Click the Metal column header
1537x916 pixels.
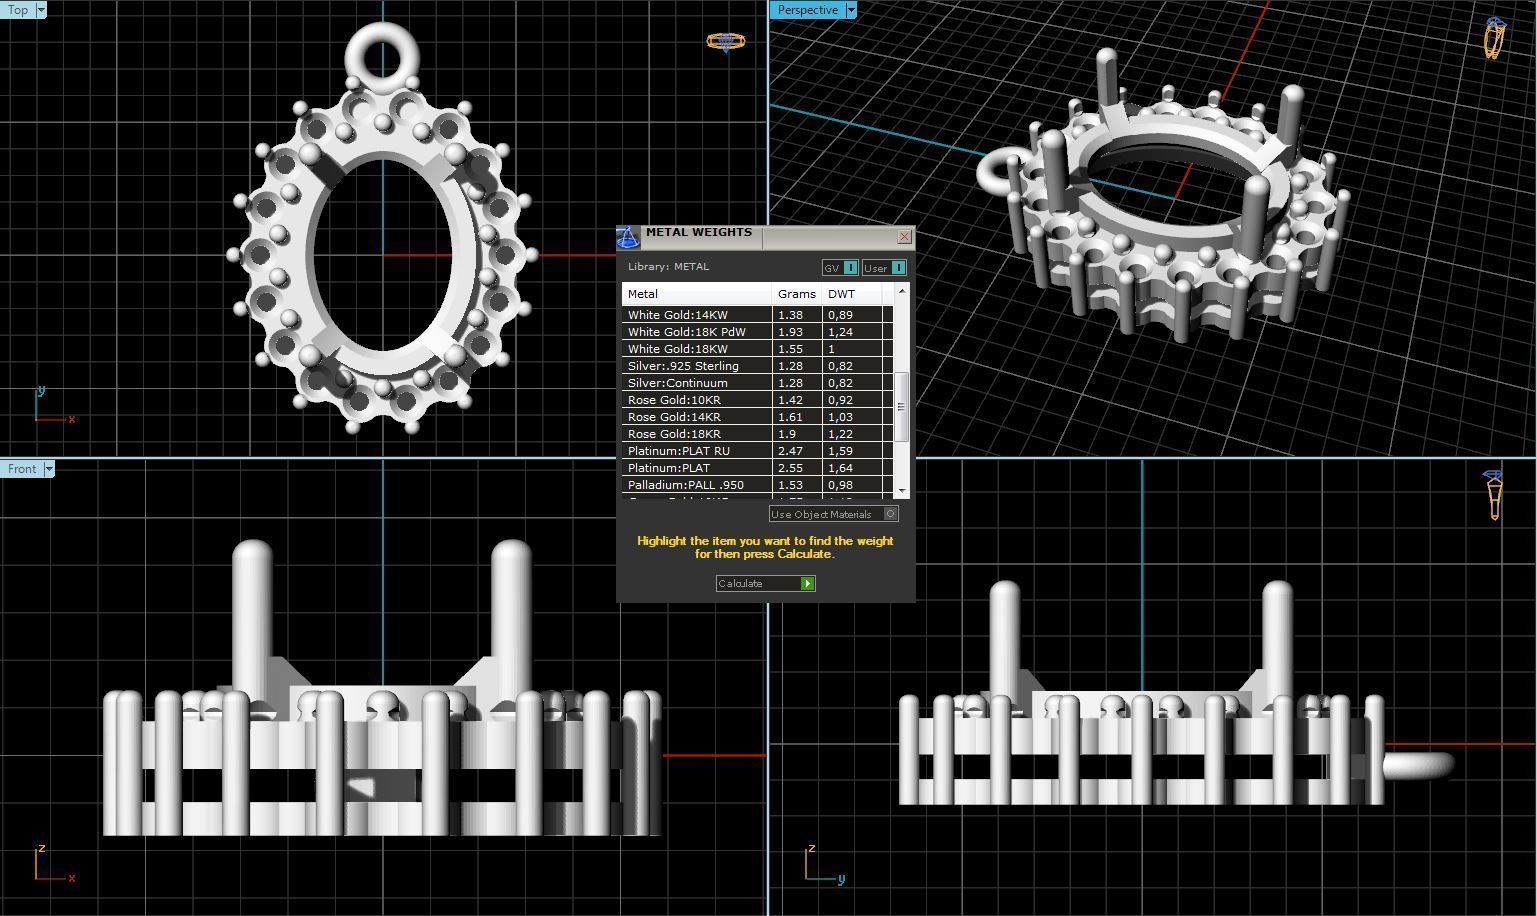click(697, 294)
